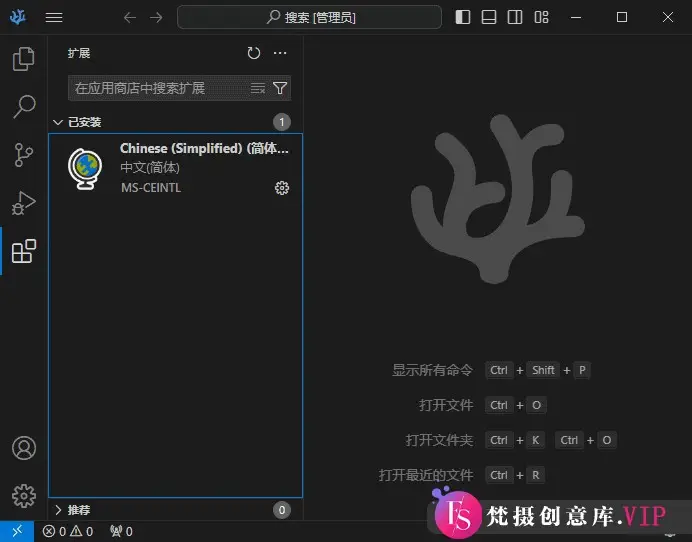Click the 打开文件 shortcut label

pos(446,405)
